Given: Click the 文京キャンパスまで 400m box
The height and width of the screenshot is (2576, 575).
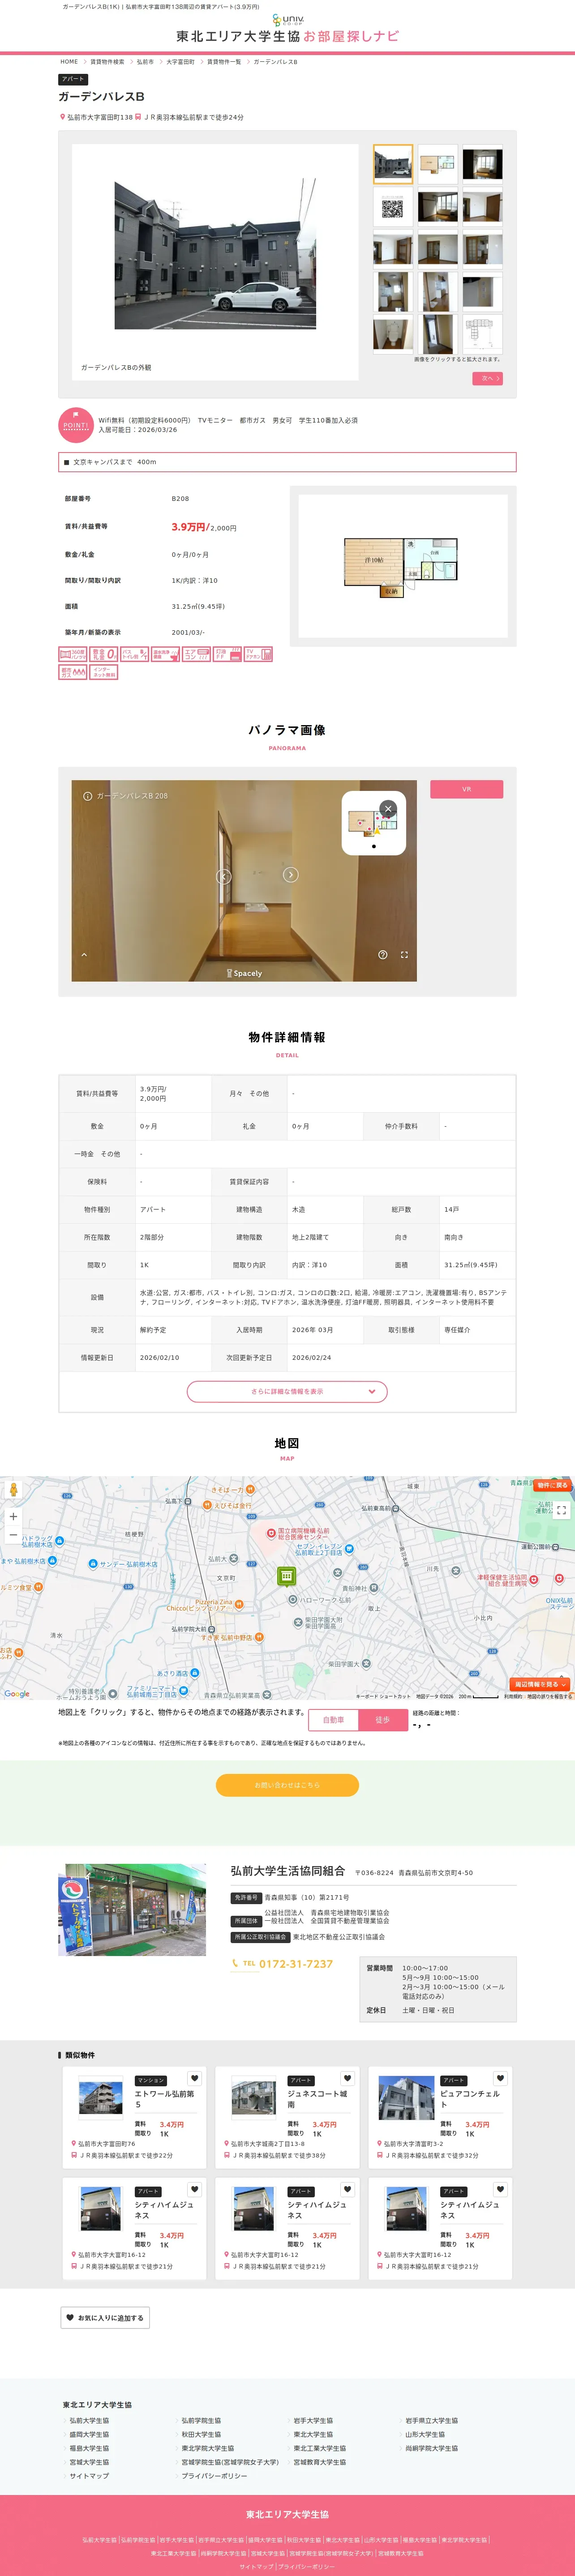Looking at the screenshot, I should [287, 462].
